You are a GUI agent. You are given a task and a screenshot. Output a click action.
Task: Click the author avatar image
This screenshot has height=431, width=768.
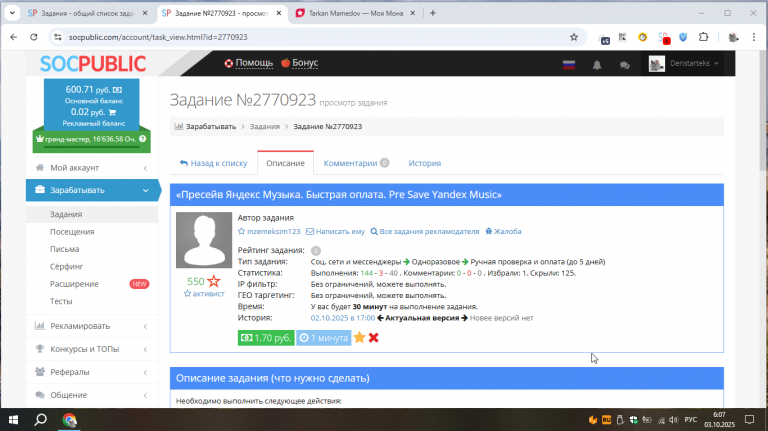tap(204, 240)
